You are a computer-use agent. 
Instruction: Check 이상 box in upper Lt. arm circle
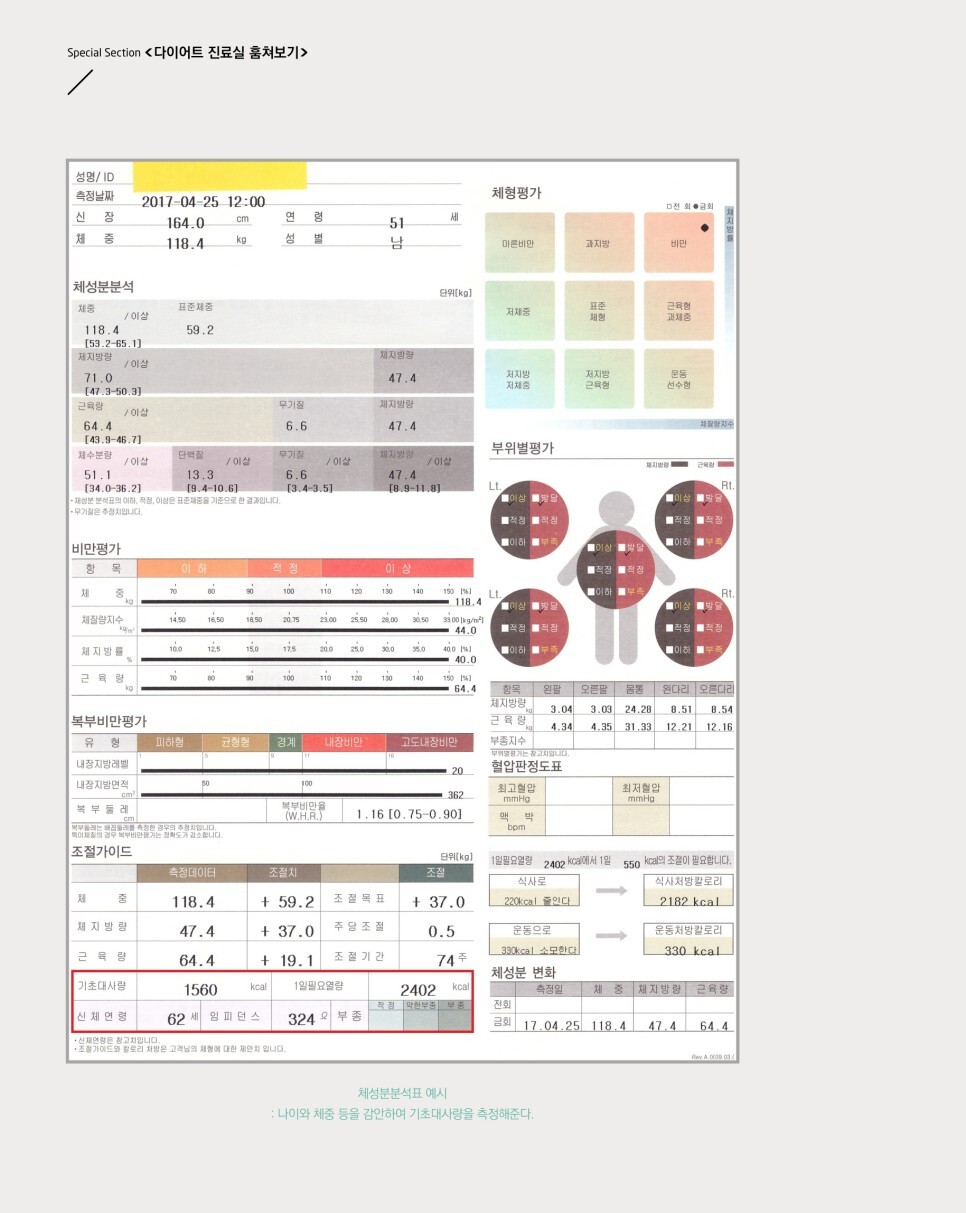[506, 497]
